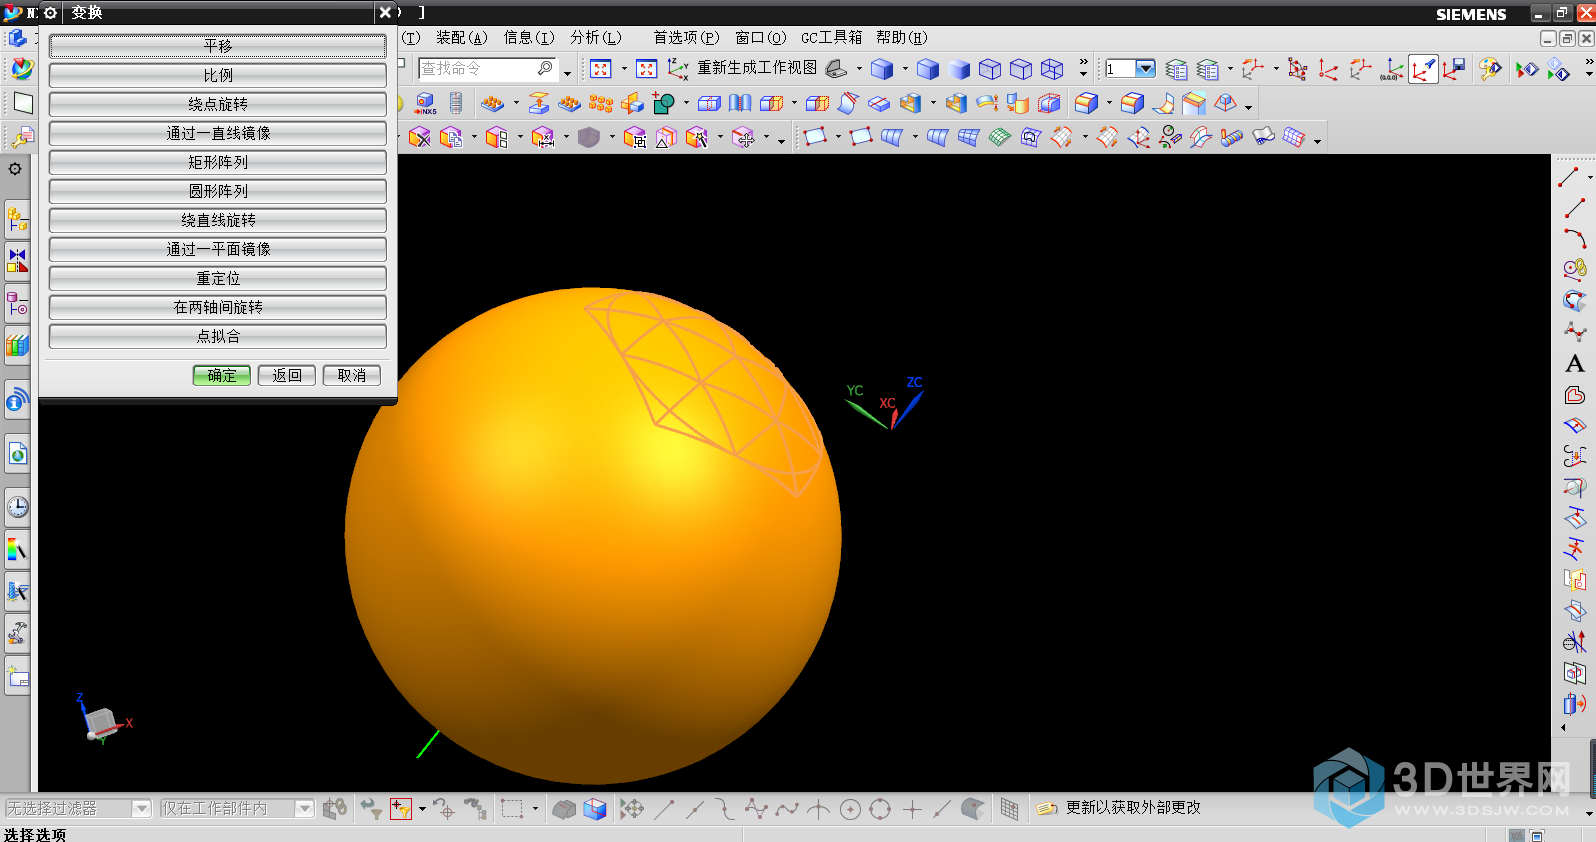The height and width of the screenshot is (842, 1596).
Task: Click the Text tool letter A icon
Action: click(1575, 364)
